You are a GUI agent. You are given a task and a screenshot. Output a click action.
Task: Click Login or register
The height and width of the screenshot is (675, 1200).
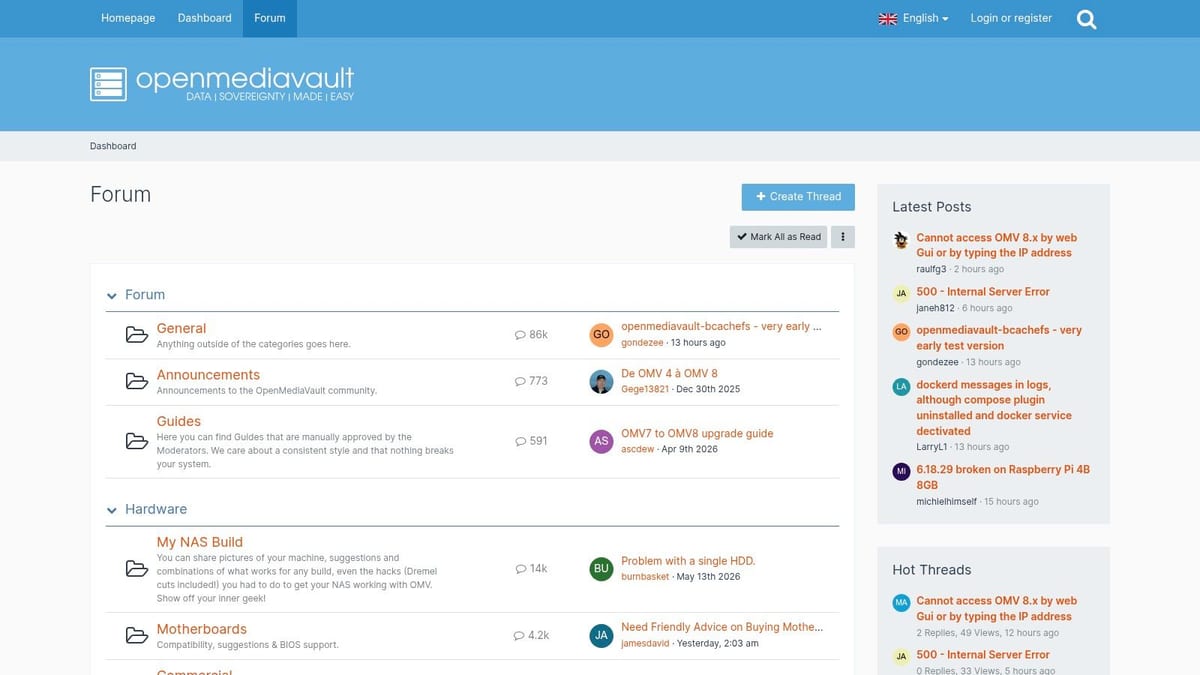[1011, 18]
